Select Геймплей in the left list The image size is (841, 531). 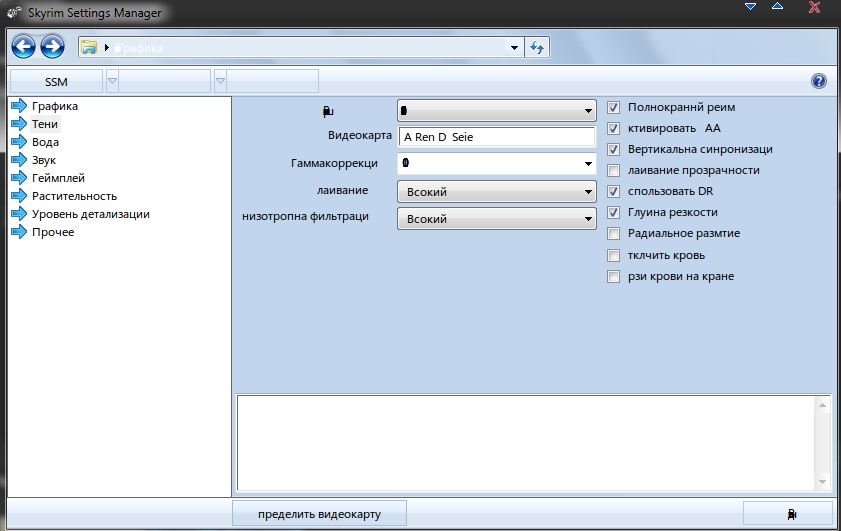58,178
